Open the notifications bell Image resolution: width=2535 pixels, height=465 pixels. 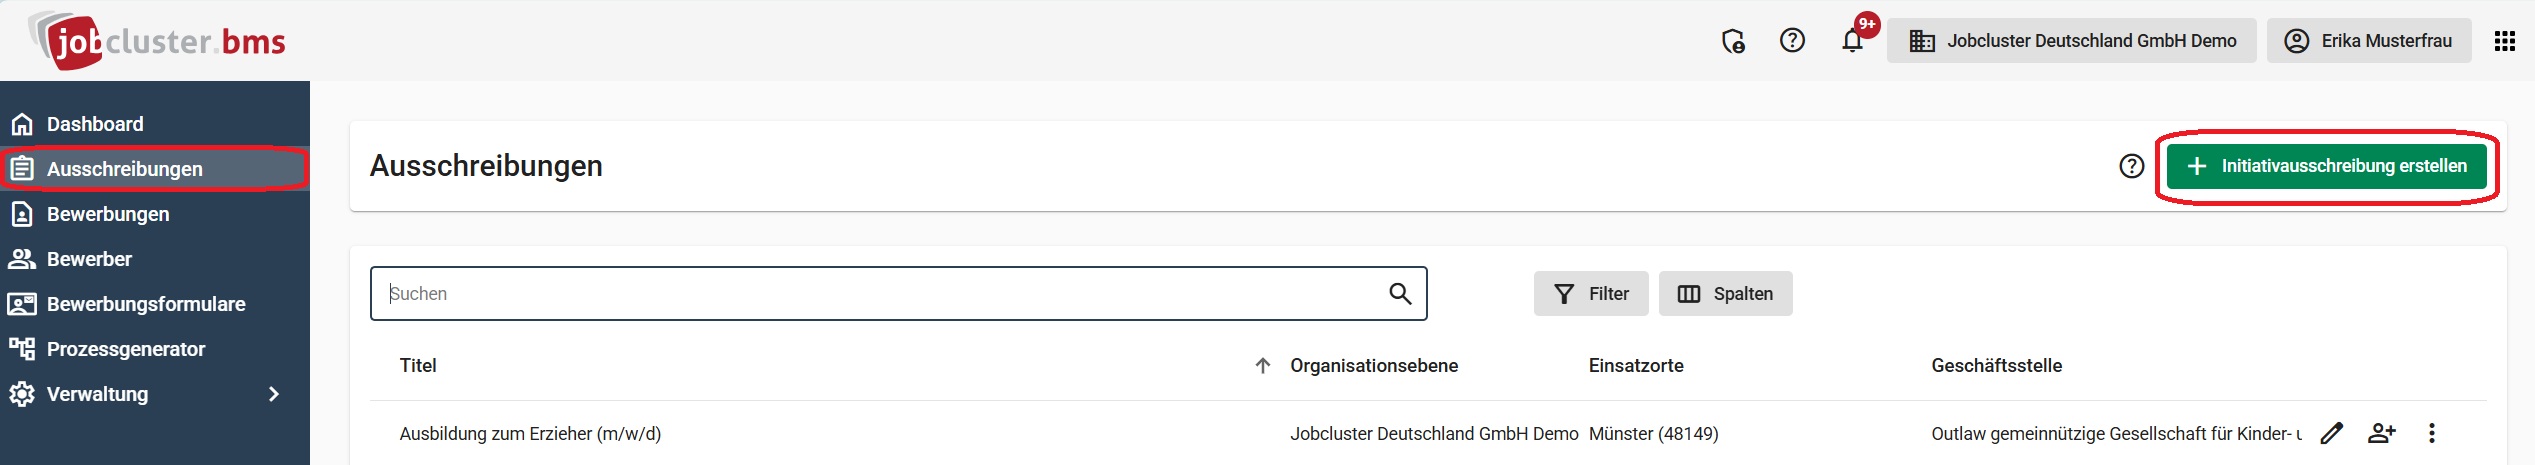pyautogui.click(x=1852, y=41)
